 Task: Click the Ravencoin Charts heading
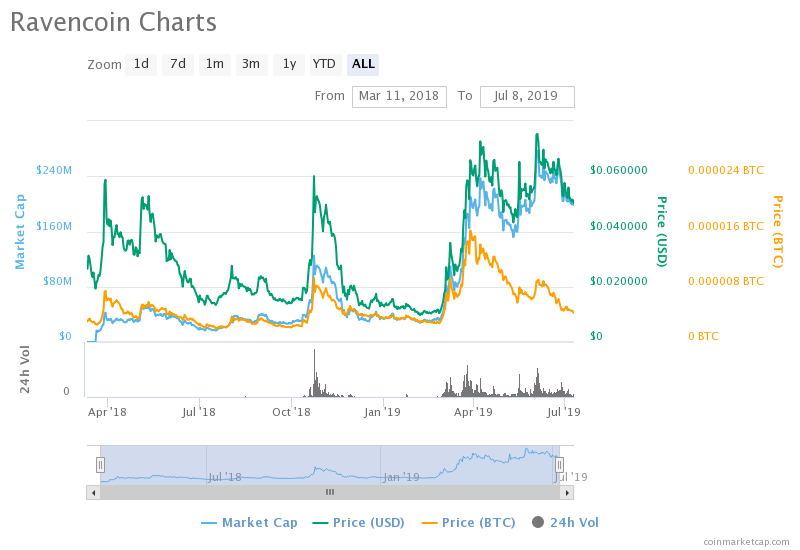113,22
